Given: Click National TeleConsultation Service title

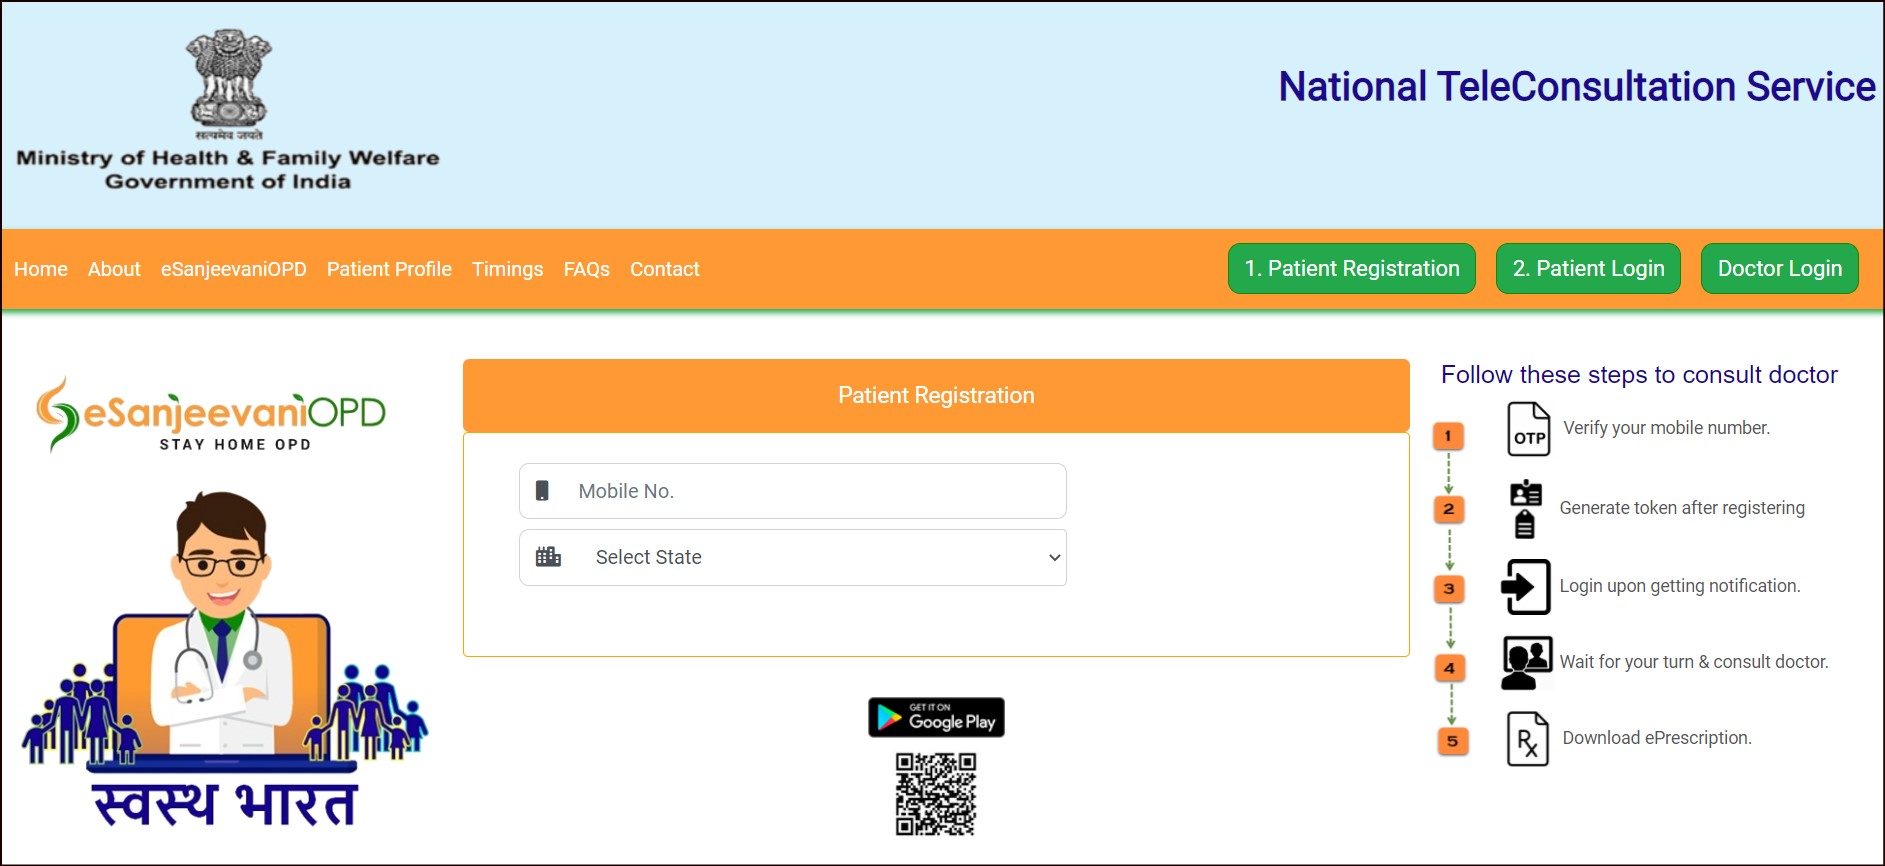Looking at the screenshot, I should (x=1577, y=87).
